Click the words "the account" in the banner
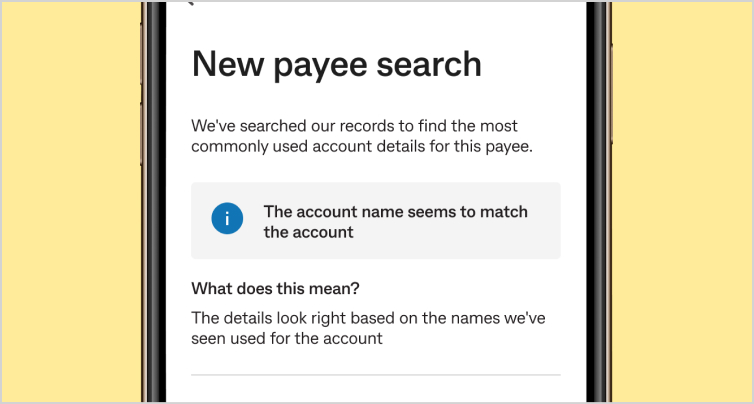 tap(308, 232)
